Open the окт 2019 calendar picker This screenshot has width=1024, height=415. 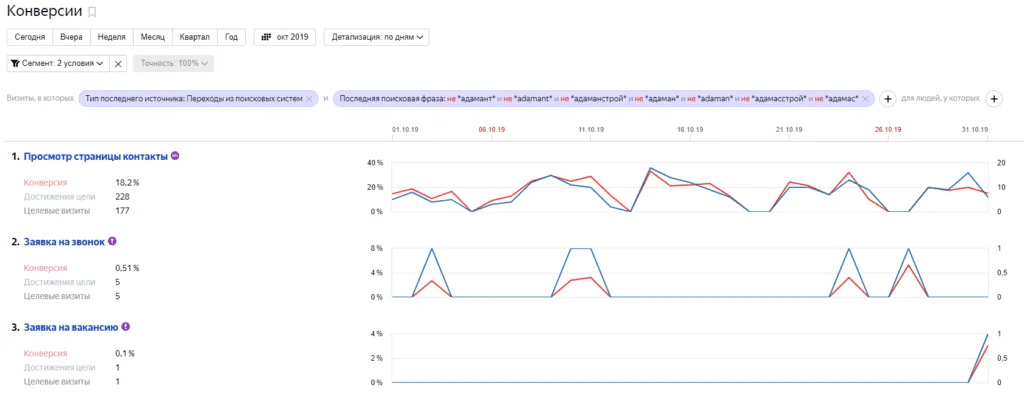click(x=285, y=37)
